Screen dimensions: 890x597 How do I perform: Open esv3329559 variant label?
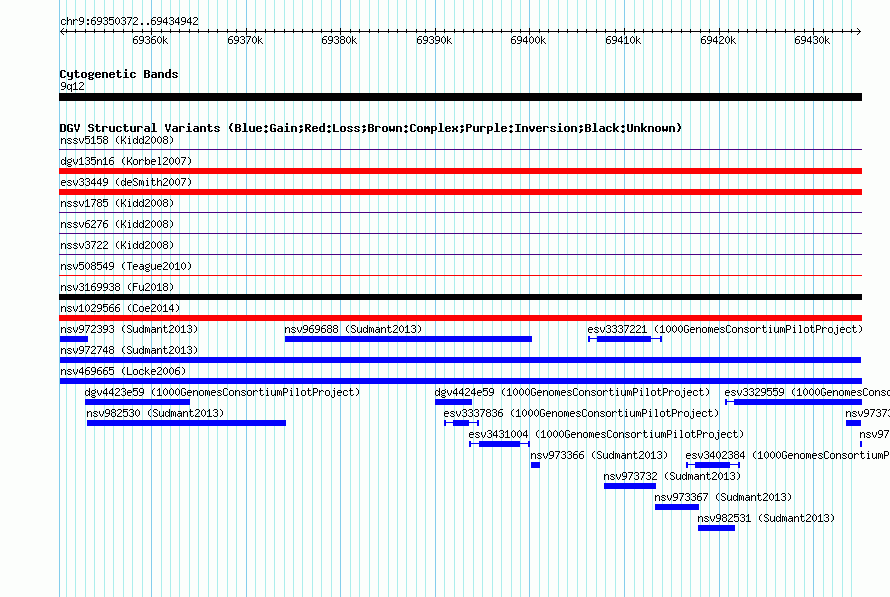coord(807,392)
